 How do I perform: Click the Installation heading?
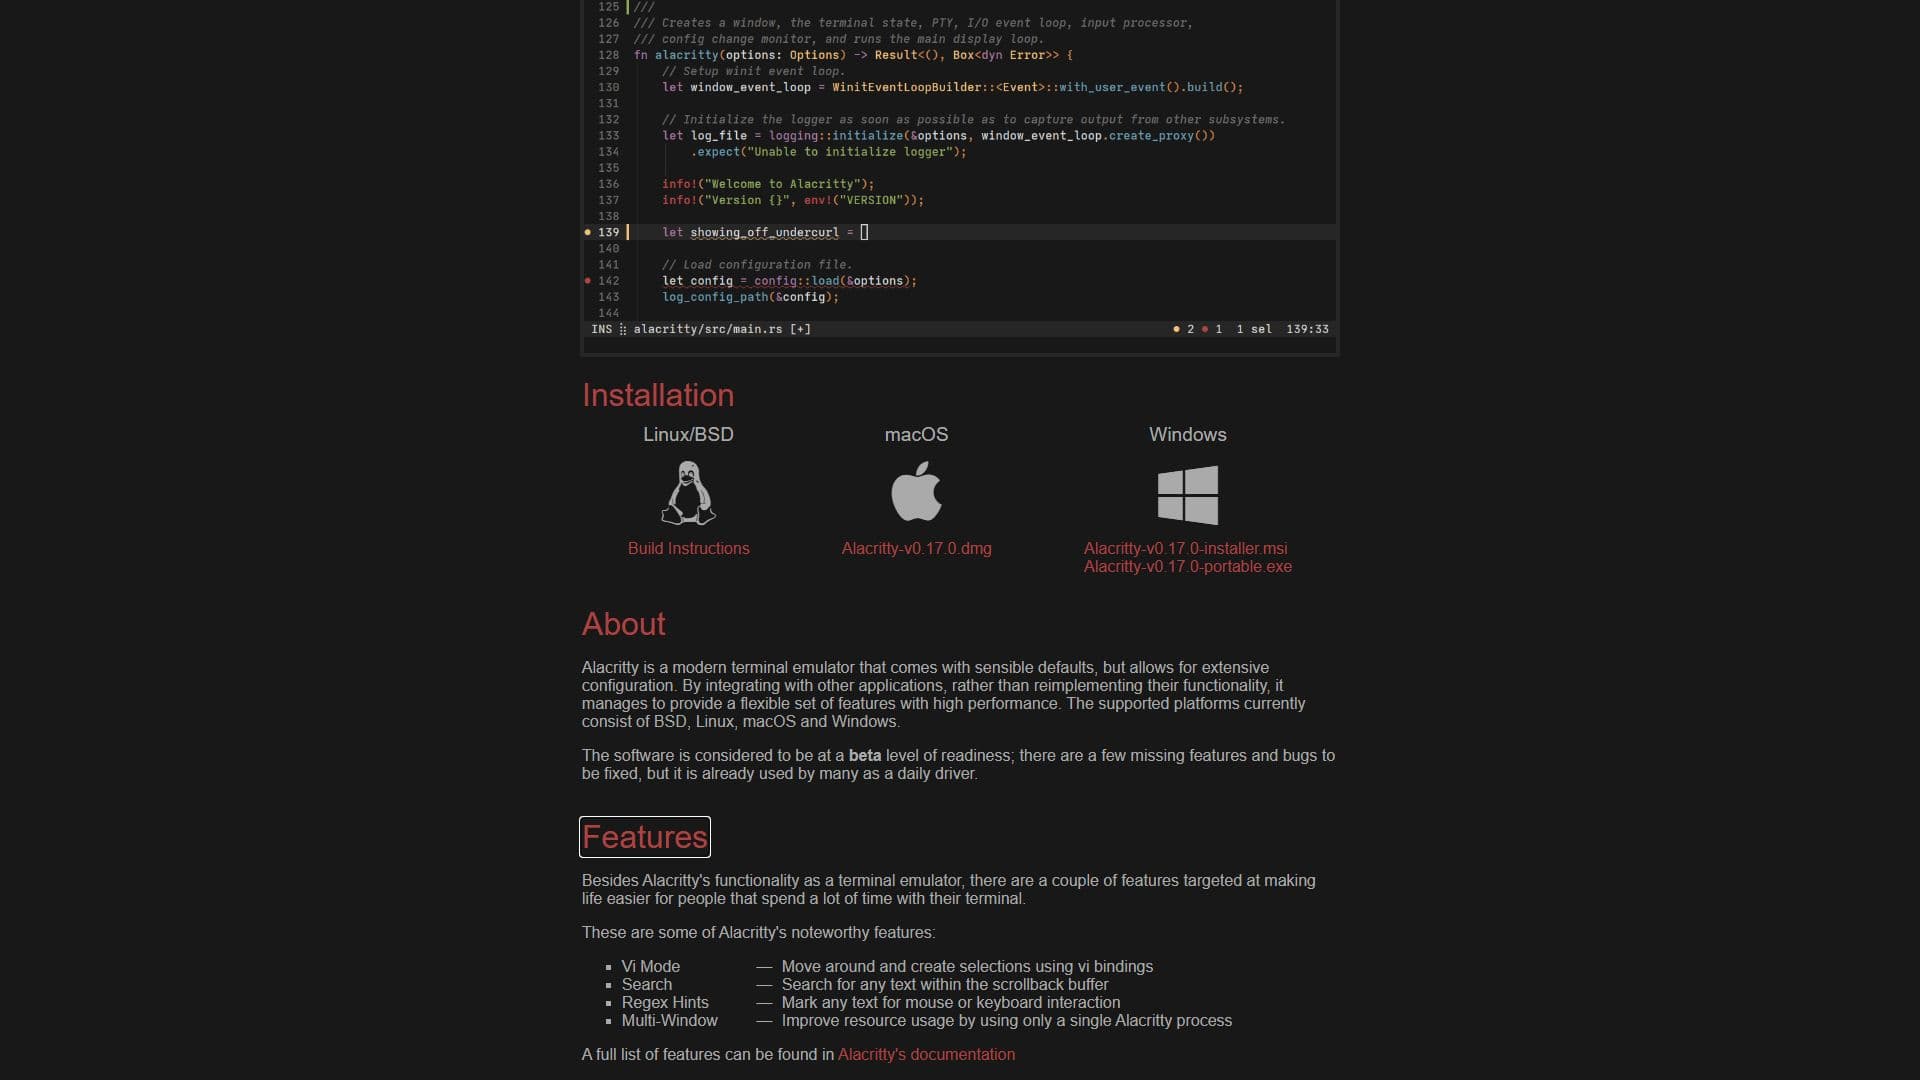pyautogui.click(x=658, y=395)
